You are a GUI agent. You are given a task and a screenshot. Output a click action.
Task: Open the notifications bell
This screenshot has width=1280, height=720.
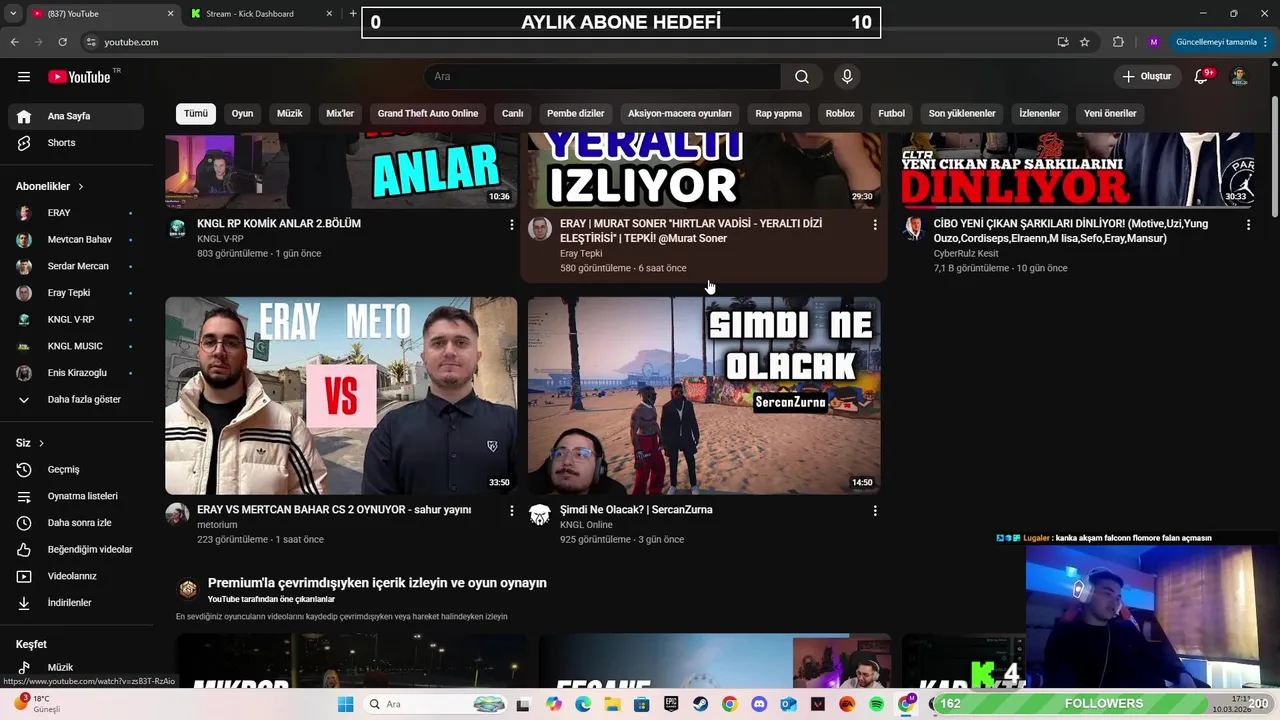click(x=1201, y=77)
